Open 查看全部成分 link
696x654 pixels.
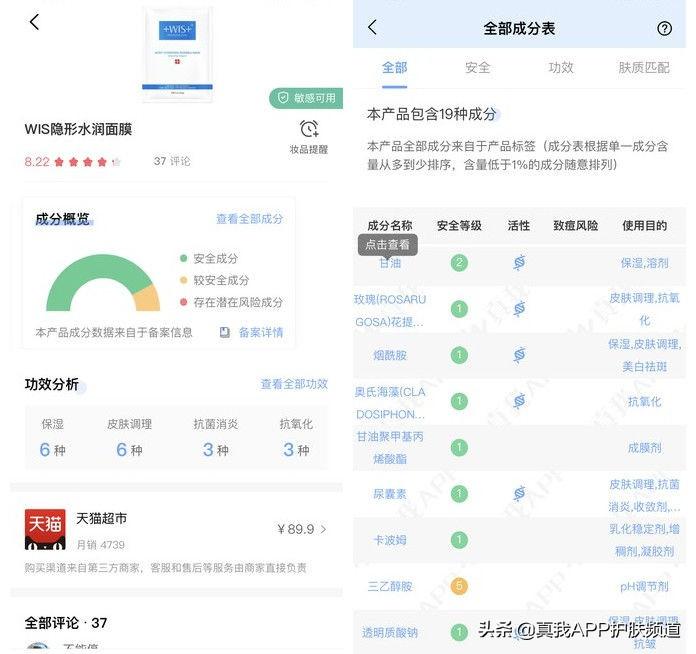[249, 218]
